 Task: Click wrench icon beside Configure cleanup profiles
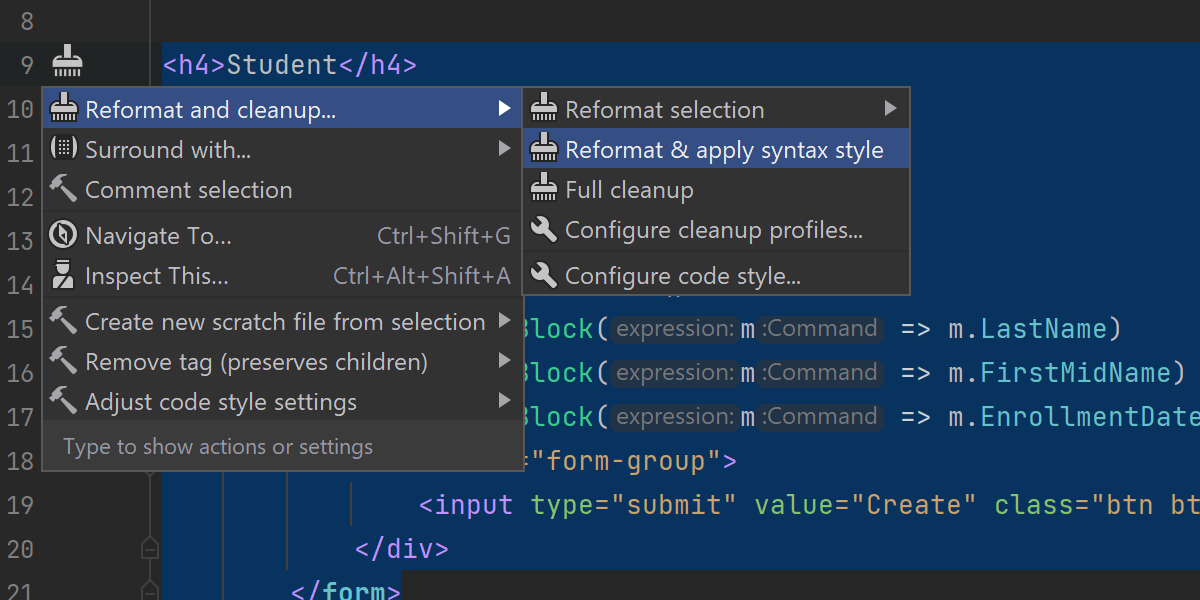pos(544,230)
